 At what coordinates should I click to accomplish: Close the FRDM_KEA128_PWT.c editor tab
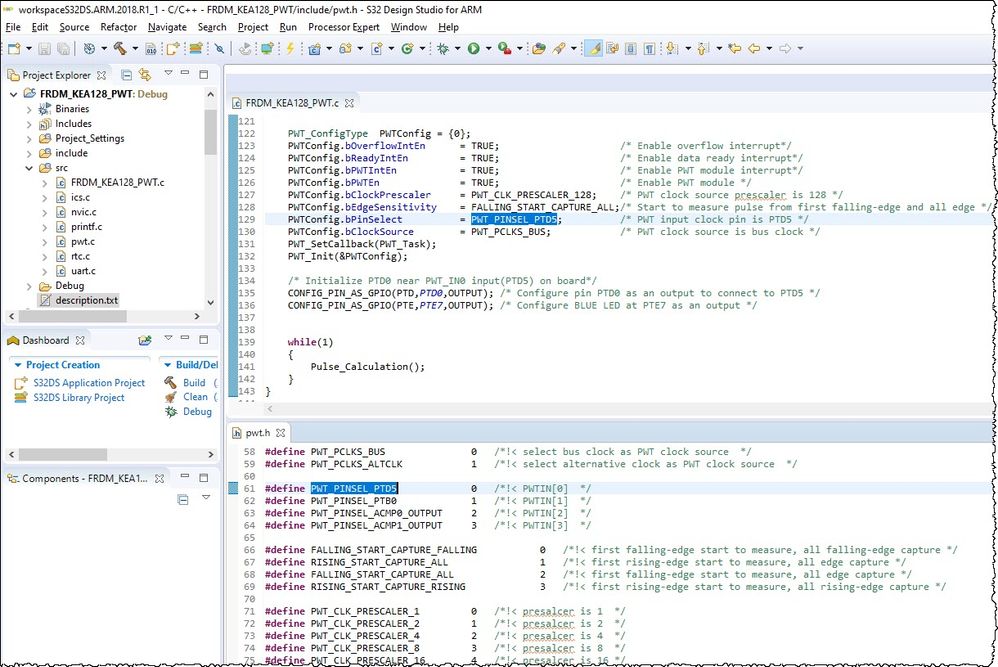350,103
